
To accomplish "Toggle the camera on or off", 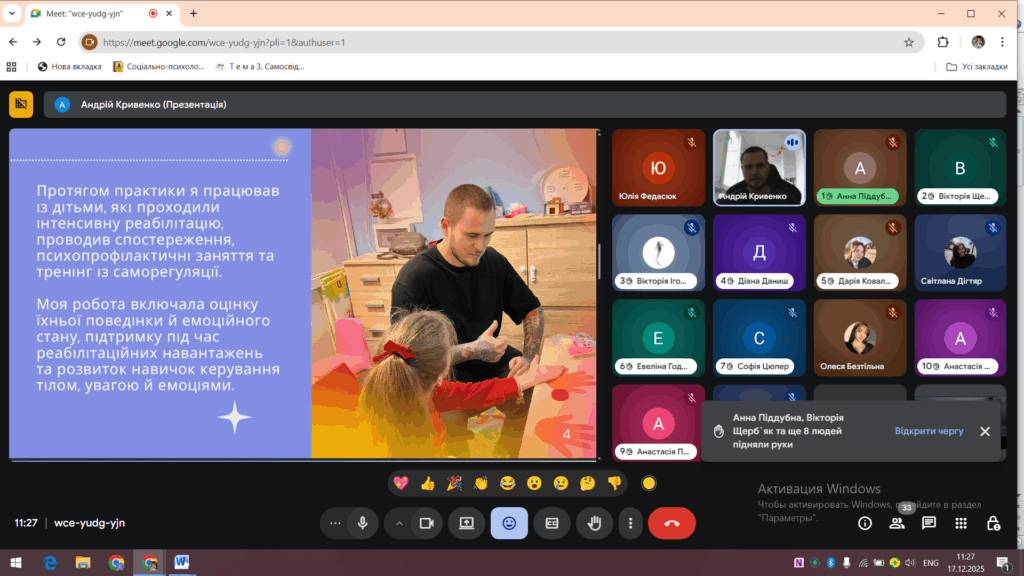I will tap(426, 523).
